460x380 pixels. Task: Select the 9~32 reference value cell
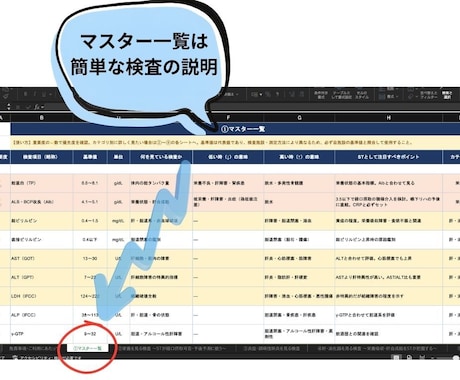tap(90, 334)
